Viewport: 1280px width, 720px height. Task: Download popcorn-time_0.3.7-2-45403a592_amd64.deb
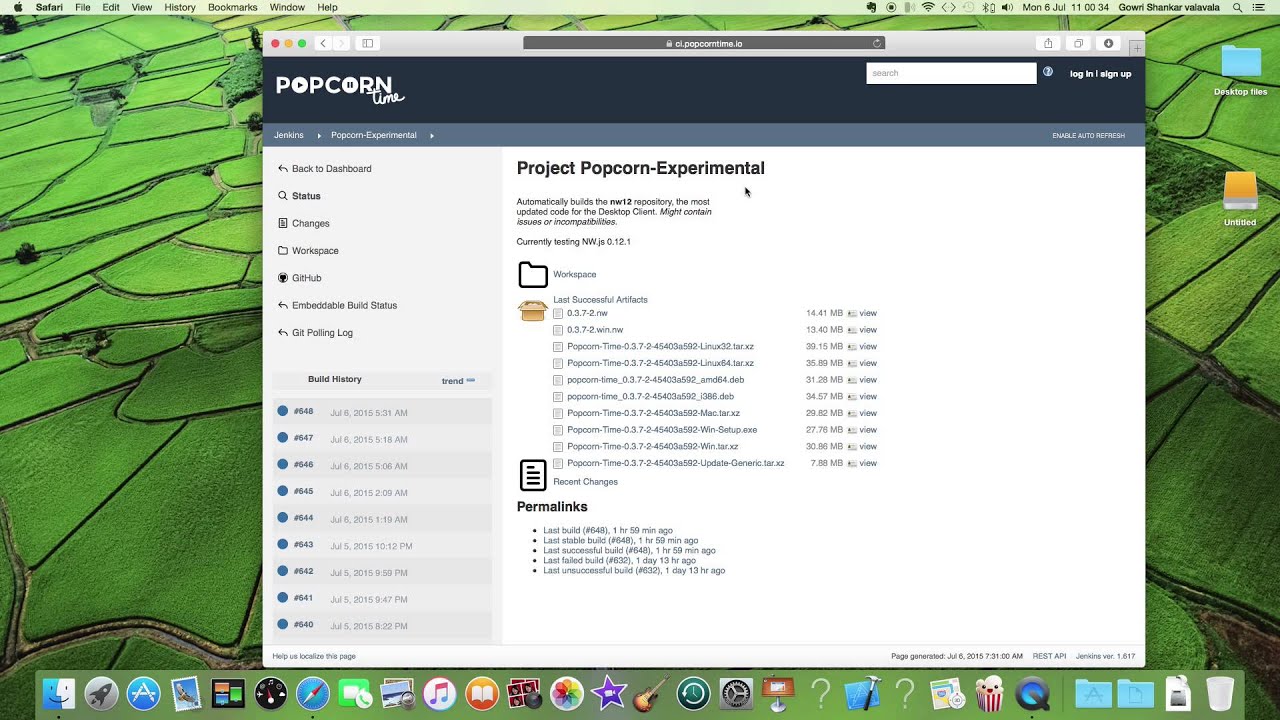tap(655, 380)
